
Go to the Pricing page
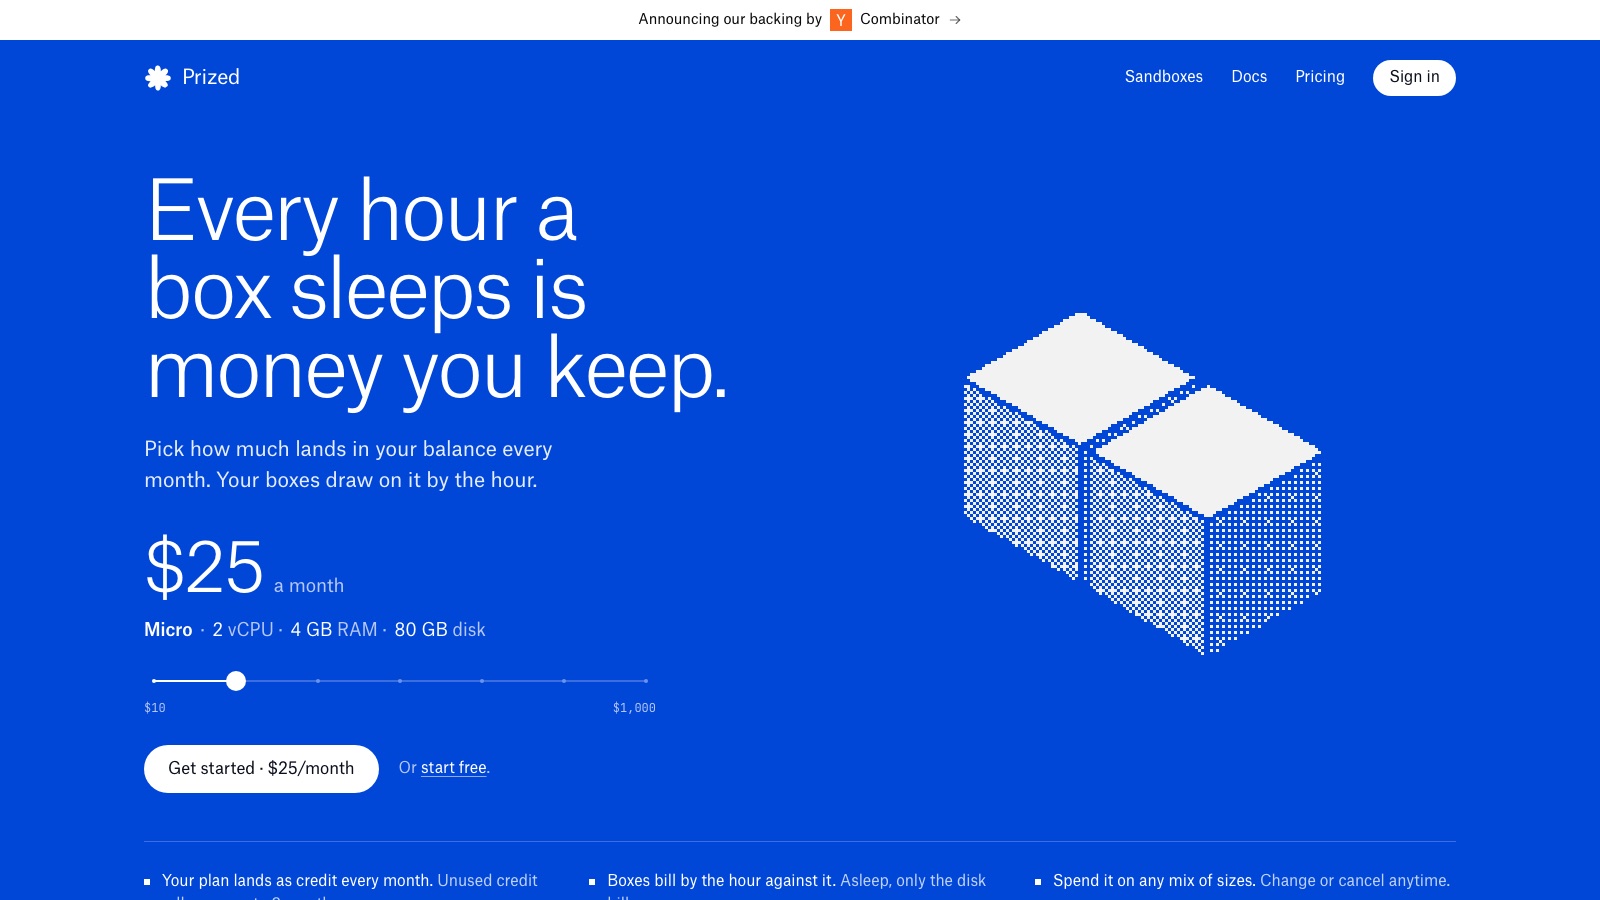pyautogui.click(x=1320, y=77)
